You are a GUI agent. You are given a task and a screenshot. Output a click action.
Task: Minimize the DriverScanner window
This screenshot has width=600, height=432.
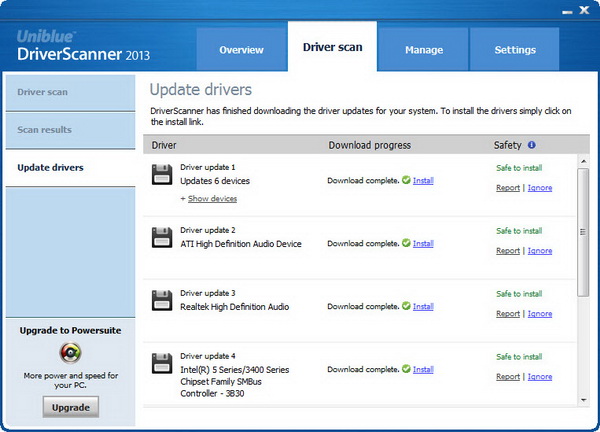pos(567,12)
